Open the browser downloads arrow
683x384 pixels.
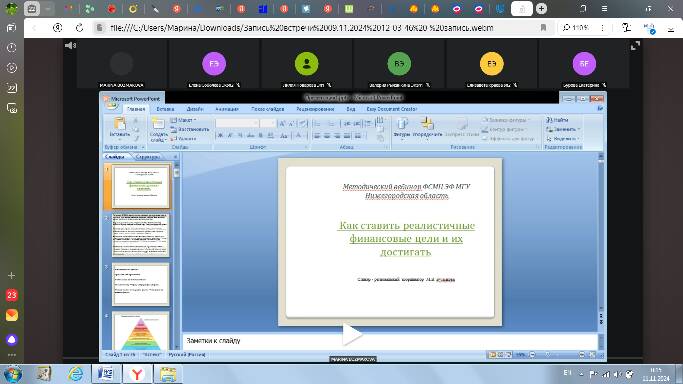pos(671,28)
